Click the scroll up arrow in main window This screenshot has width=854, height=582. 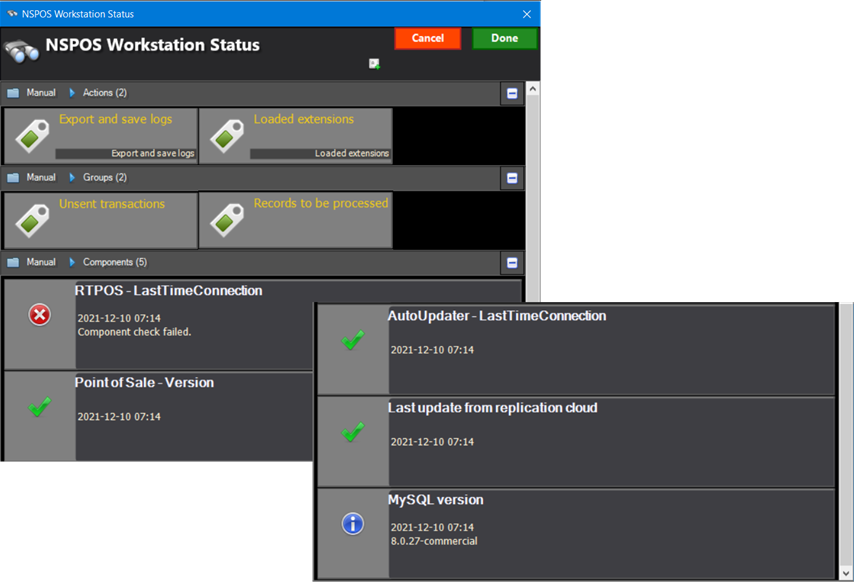tap(533, 89)
